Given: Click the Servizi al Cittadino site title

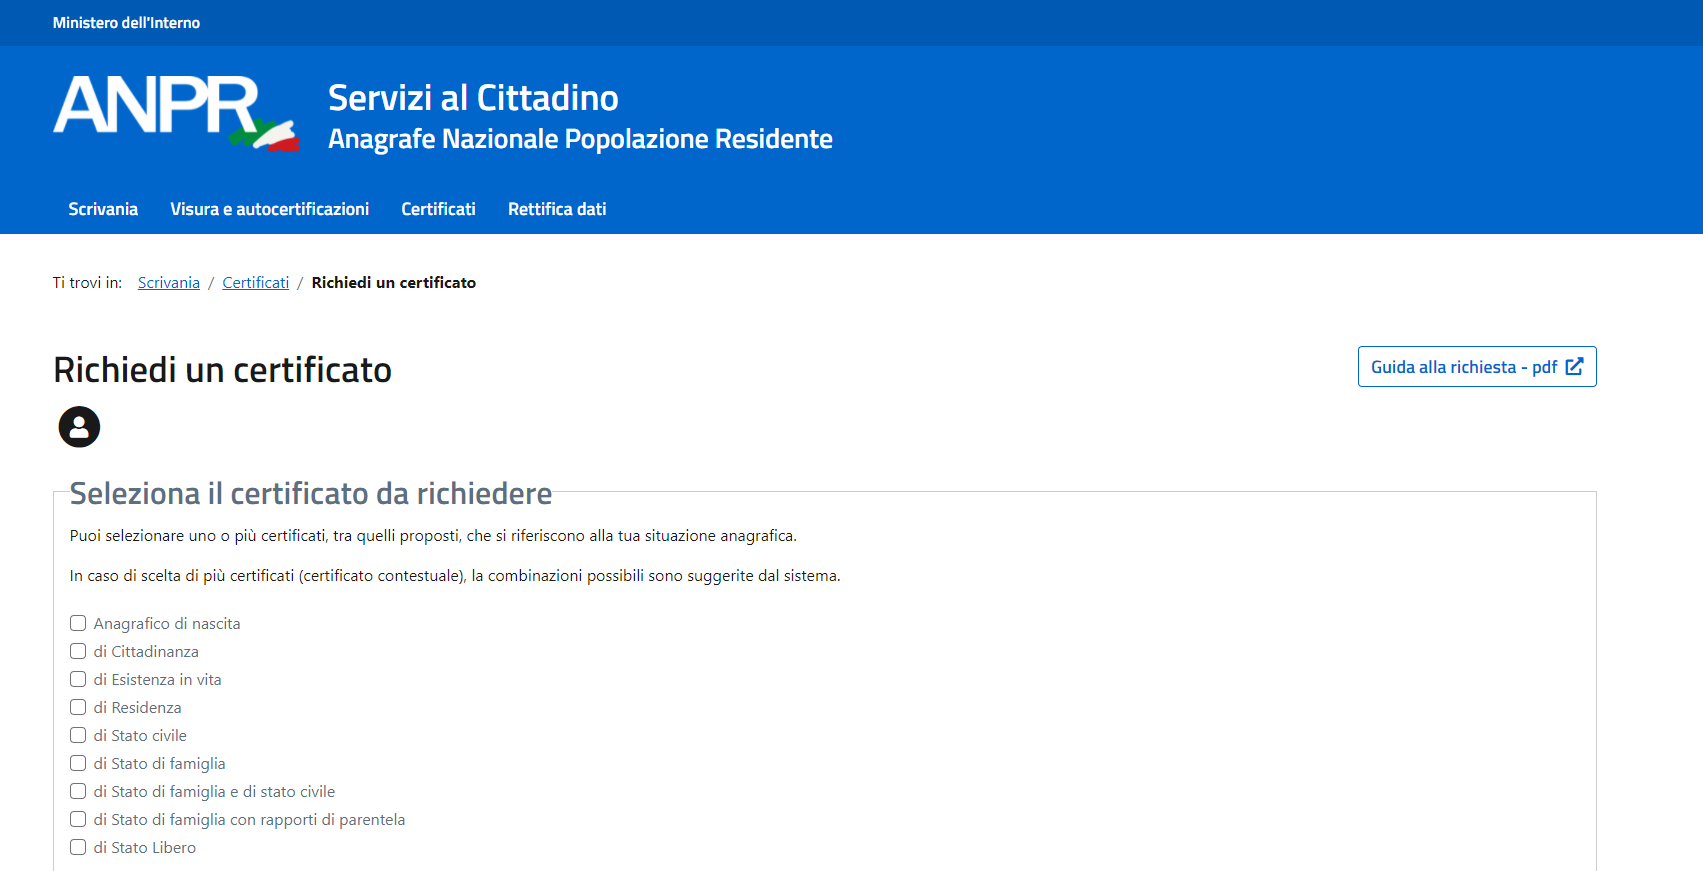Looking at the screenshot, I should coord(473,98).
